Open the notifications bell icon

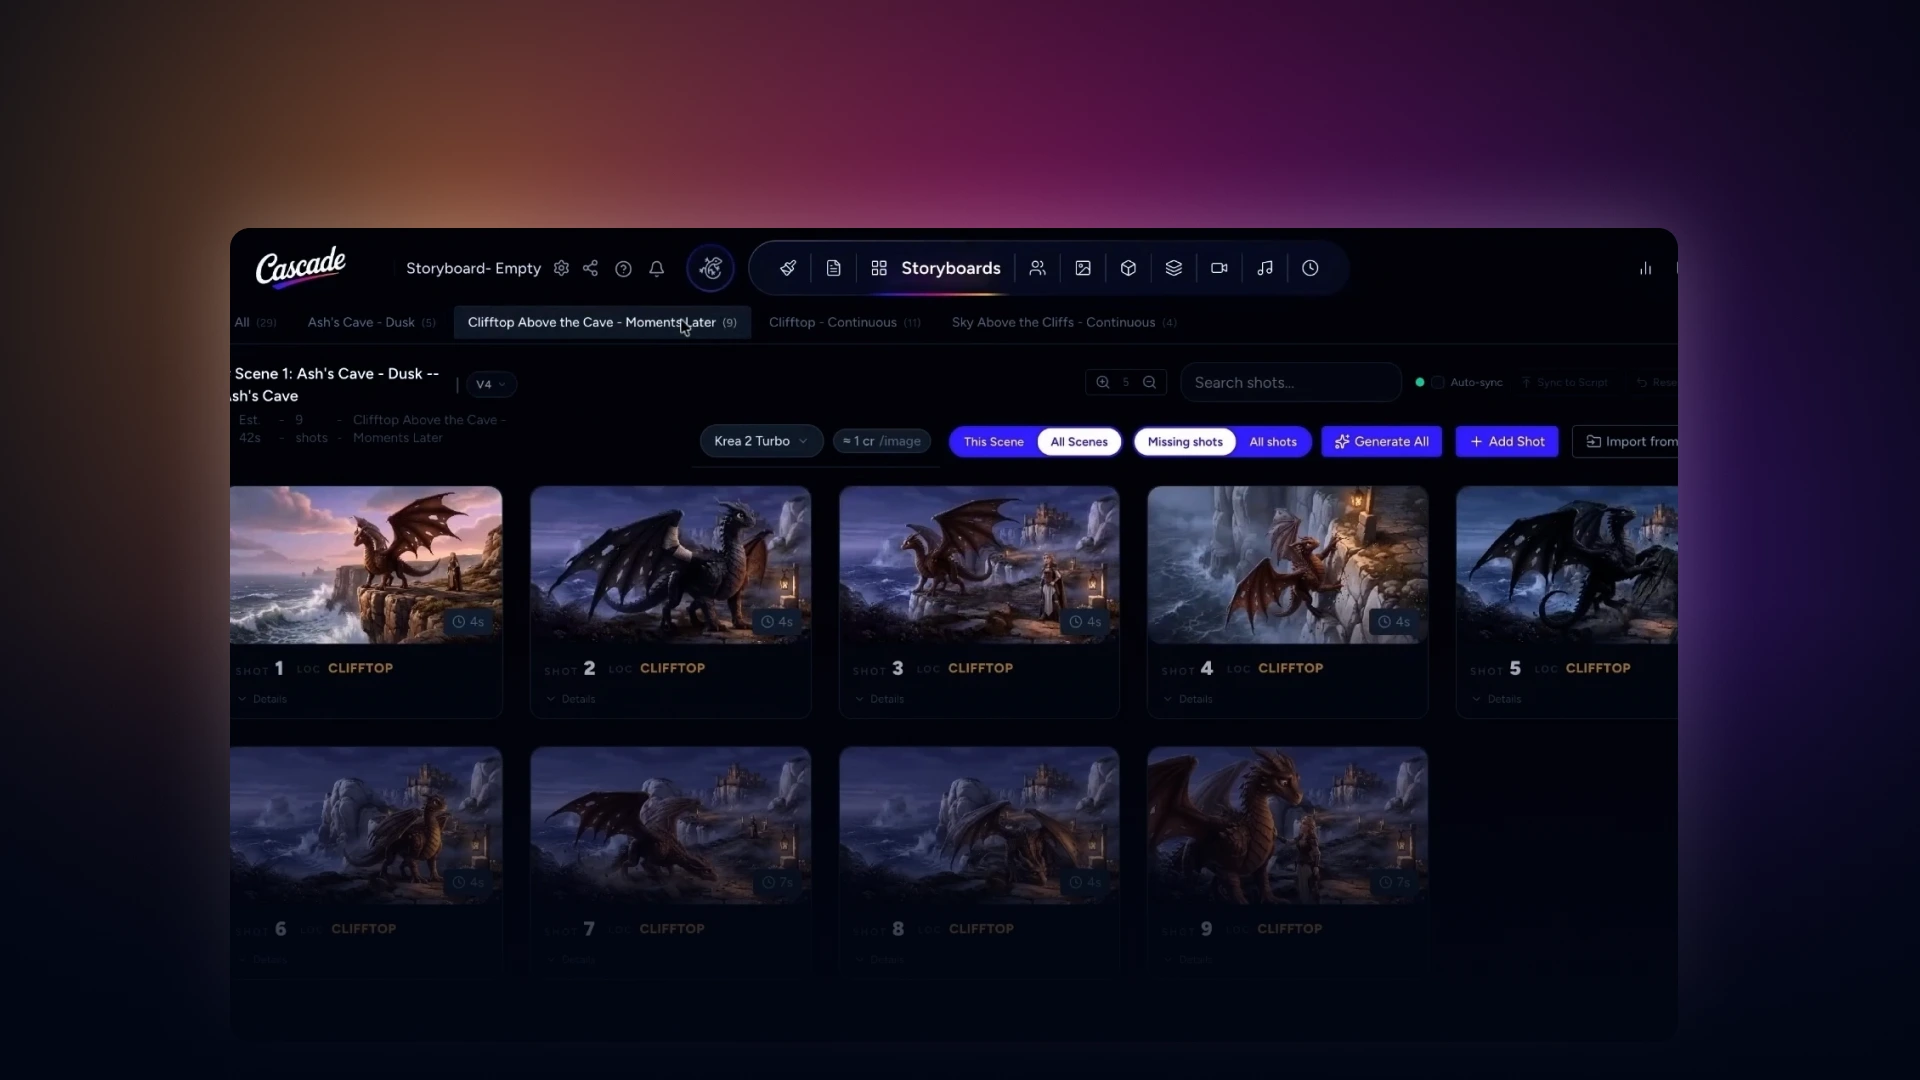click(x=656, y=268)
